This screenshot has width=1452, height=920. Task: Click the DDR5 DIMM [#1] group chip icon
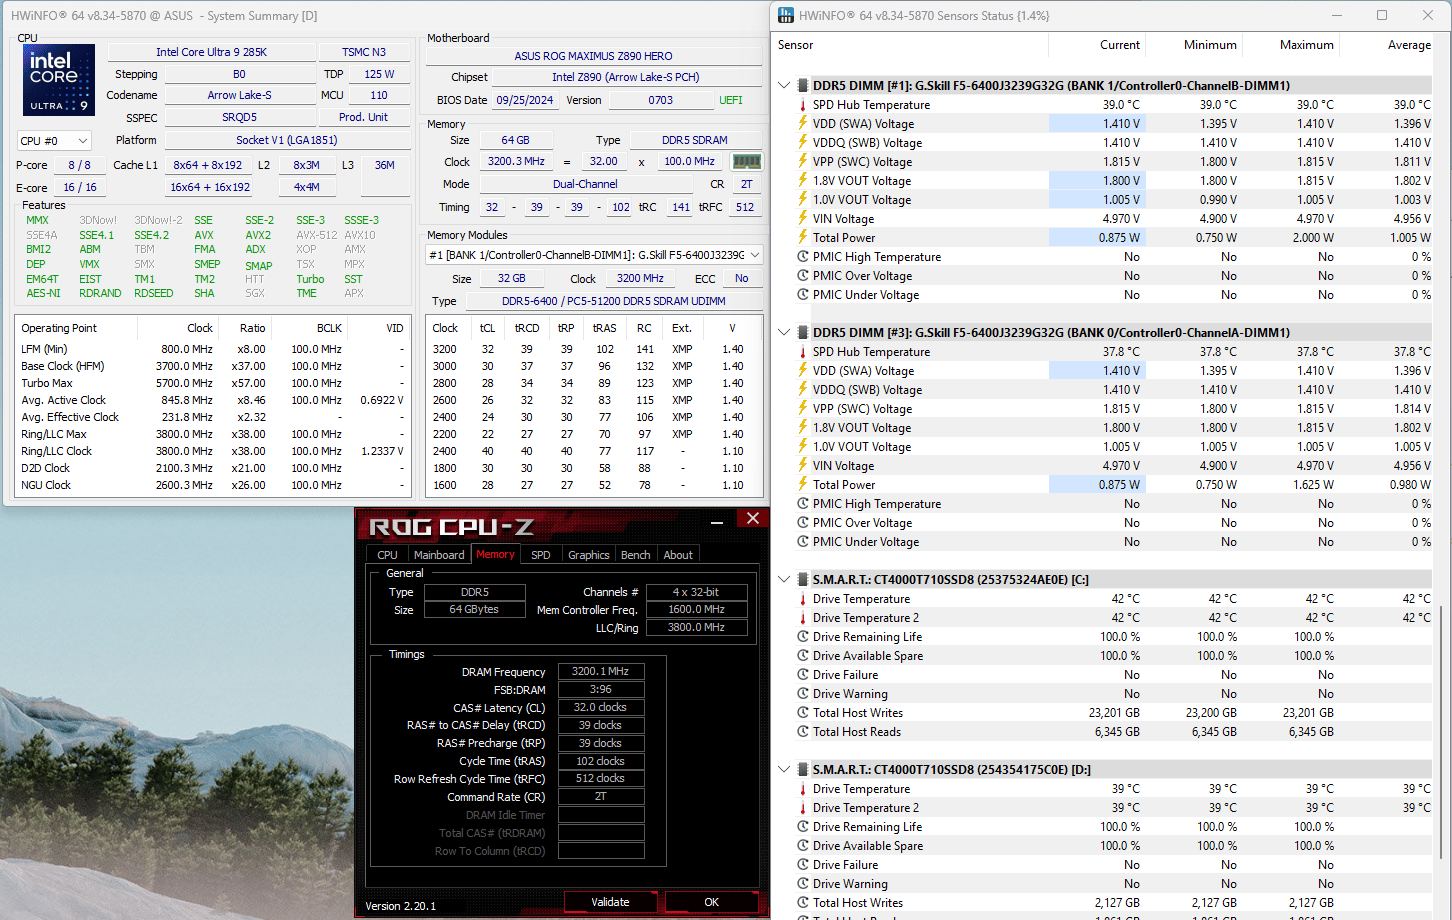click(802, 86)
